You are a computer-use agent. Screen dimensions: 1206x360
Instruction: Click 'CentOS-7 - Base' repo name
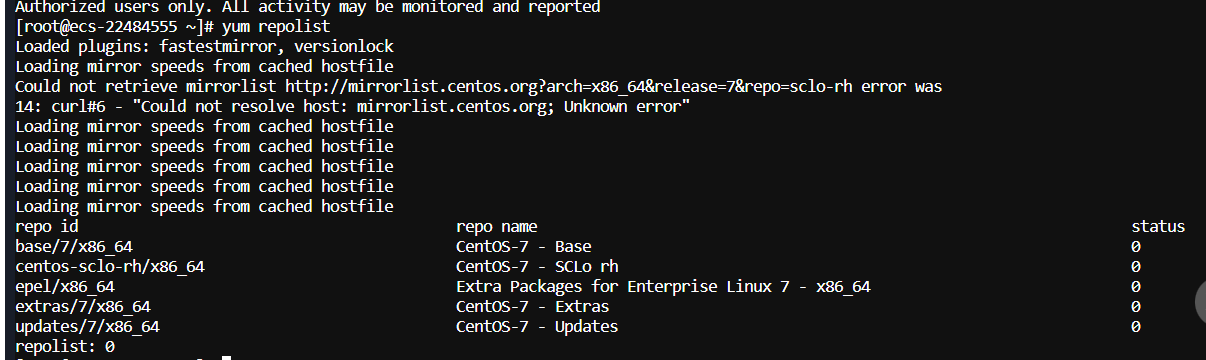524,247
